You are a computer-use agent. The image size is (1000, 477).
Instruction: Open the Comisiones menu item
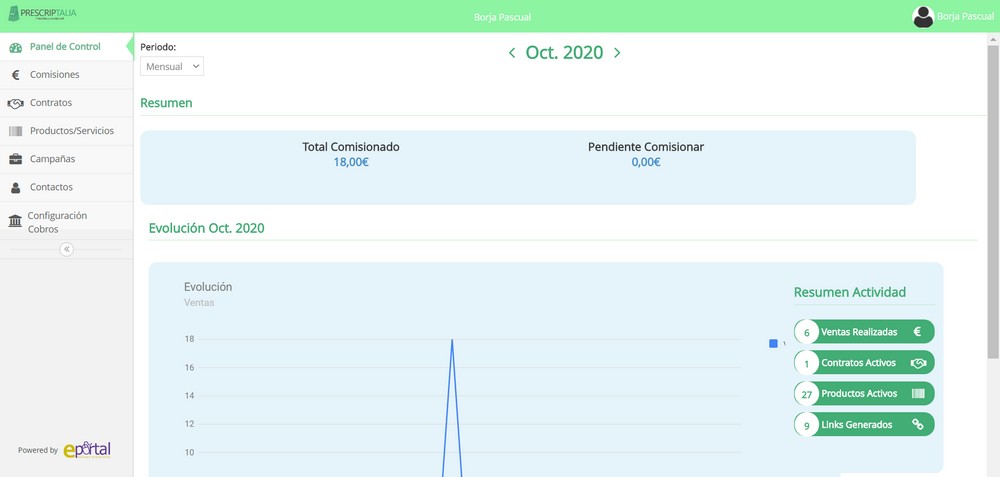pyautogui.click(x=54, y=75)
